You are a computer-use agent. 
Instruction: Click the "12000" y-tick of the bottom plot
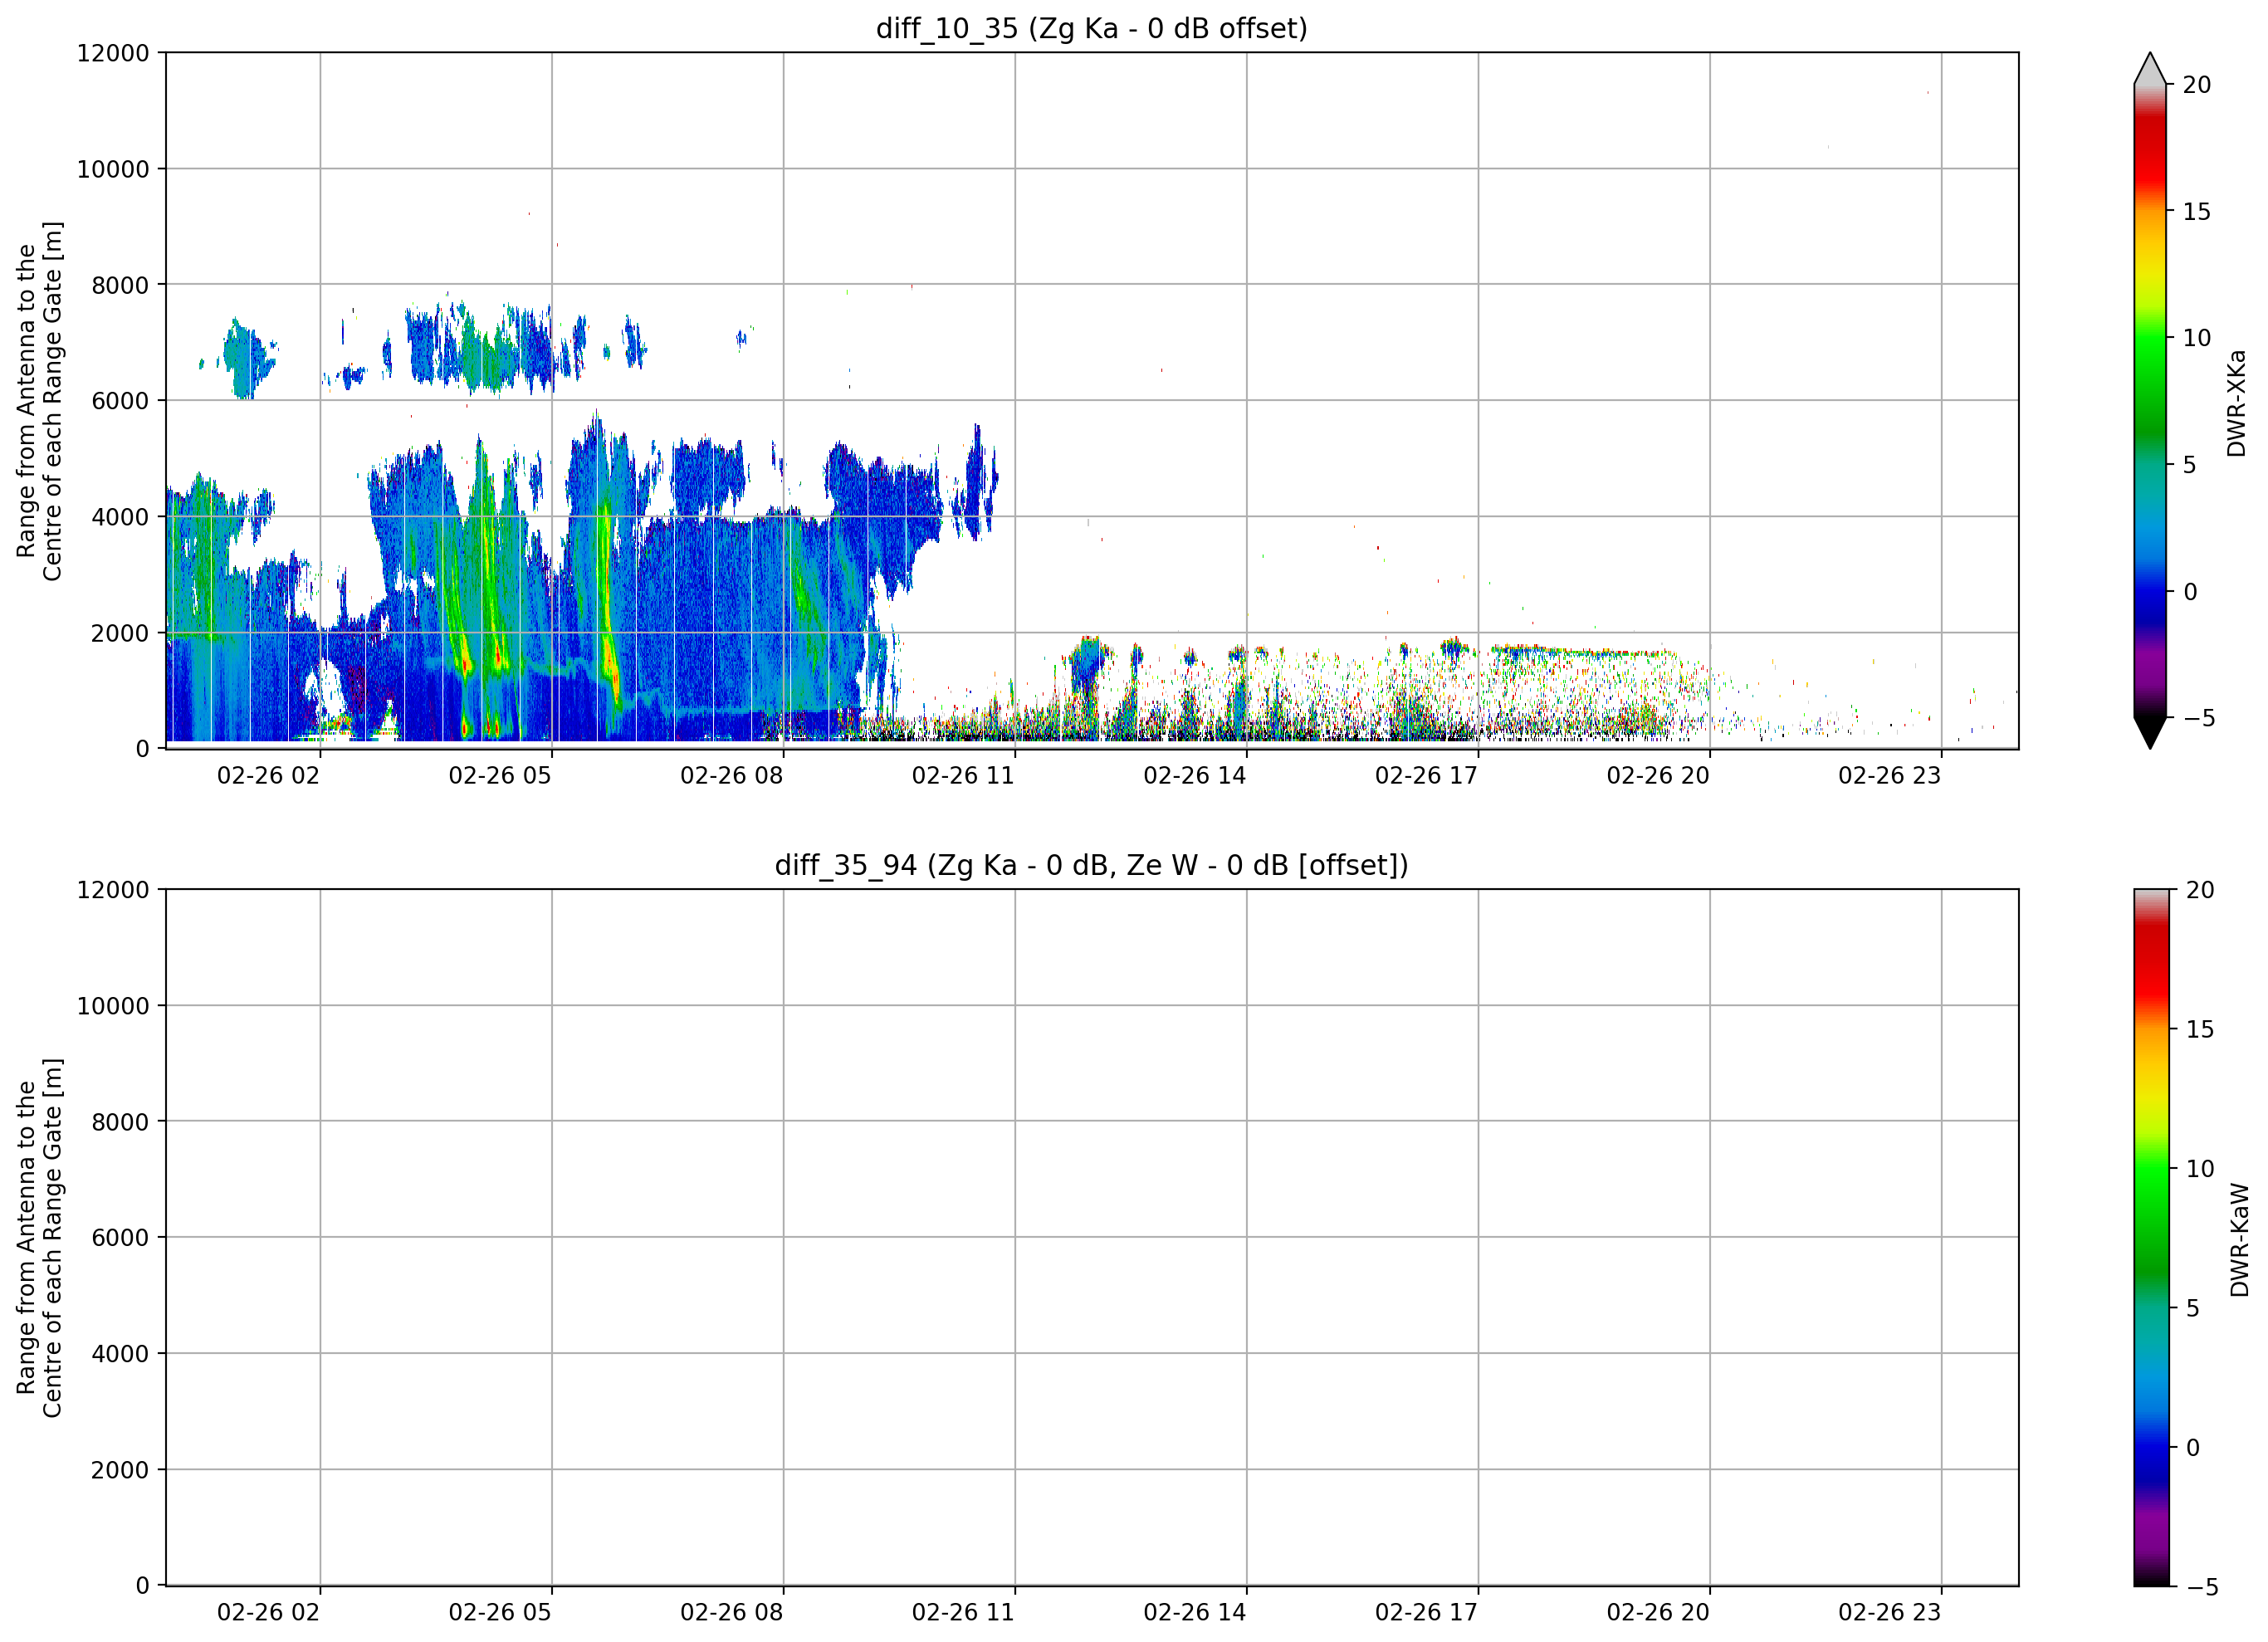click(113, 890)
